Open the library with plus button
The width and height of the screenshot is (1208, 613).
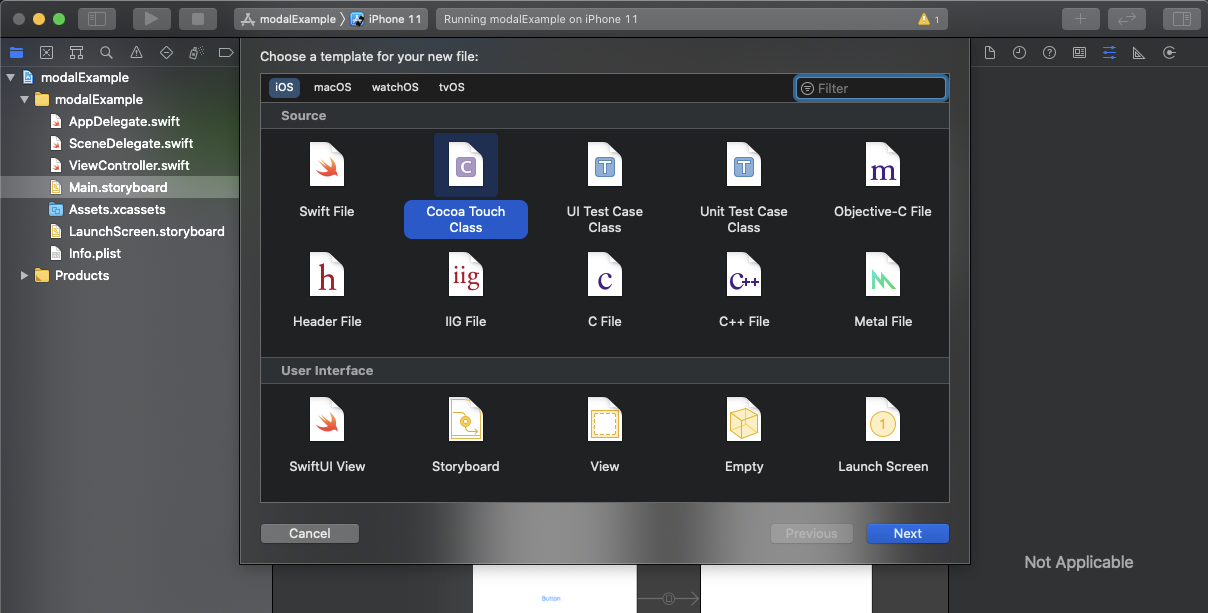click(1080, 19)
